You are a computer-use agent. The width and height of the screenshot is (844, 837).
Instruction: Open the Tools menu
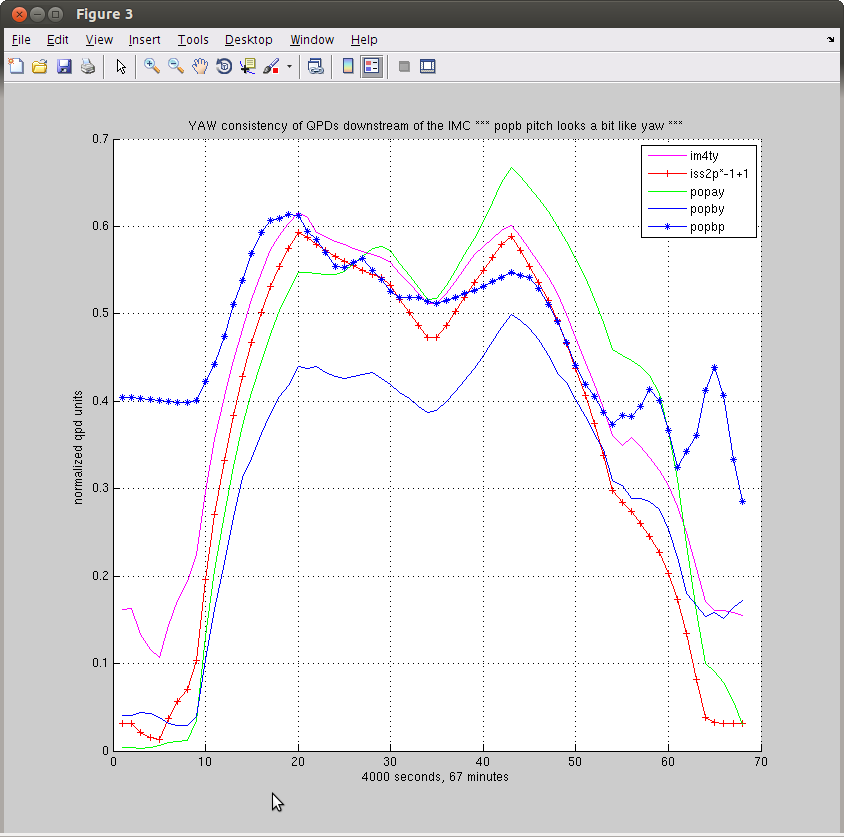click(193, 40)
